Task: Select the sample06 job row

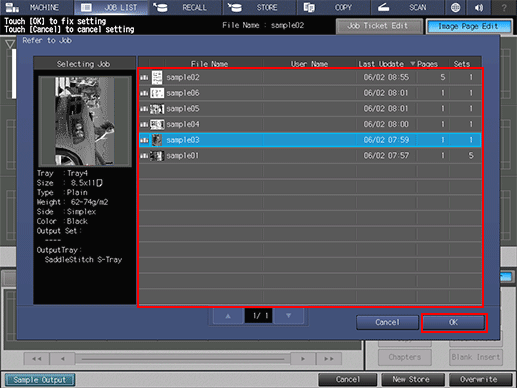Action: (x=310, y=93)
